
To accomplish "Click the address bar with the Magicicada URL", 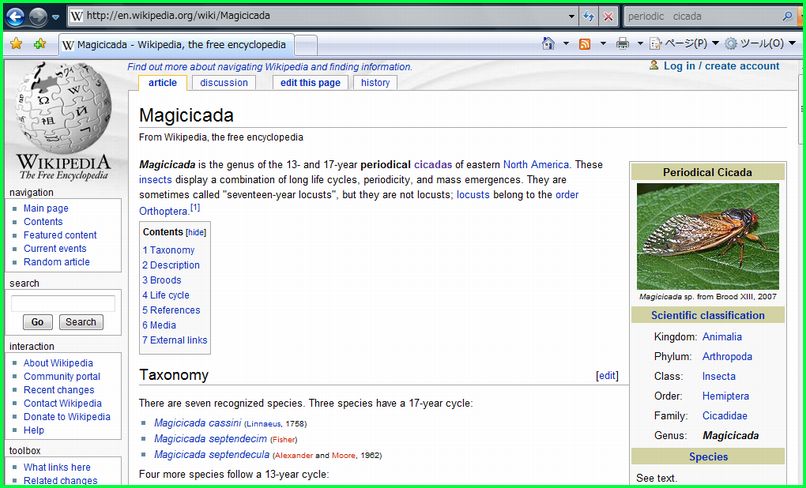I will coord(316,16).
